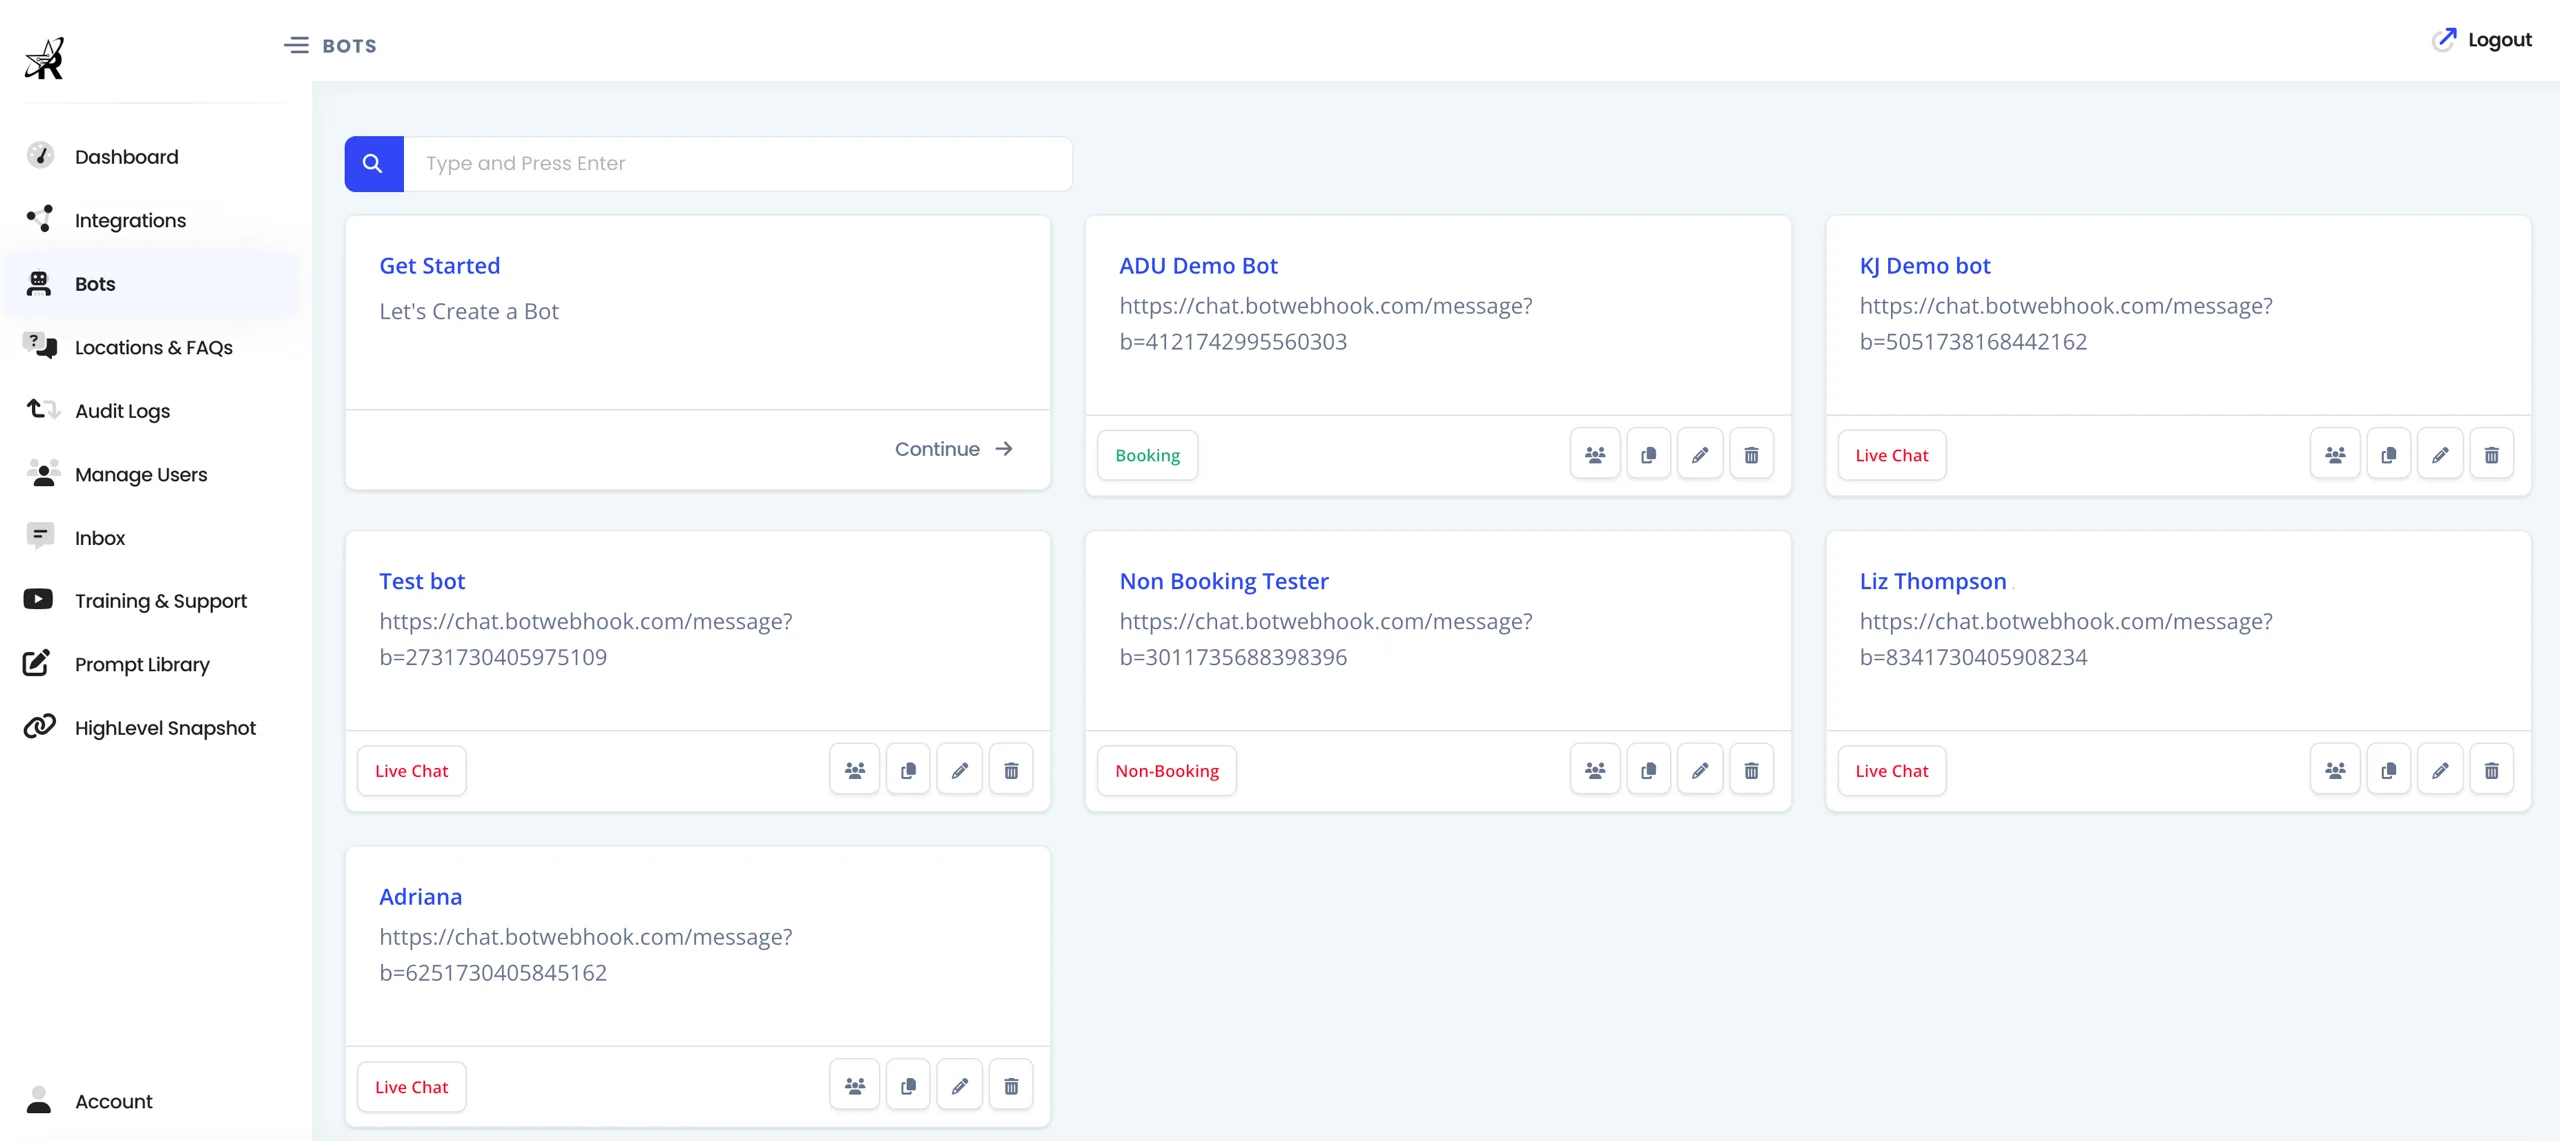Click the Booking tag on ADU Demo Bot
2560x1141 pixels.
tap(1147, 455)
